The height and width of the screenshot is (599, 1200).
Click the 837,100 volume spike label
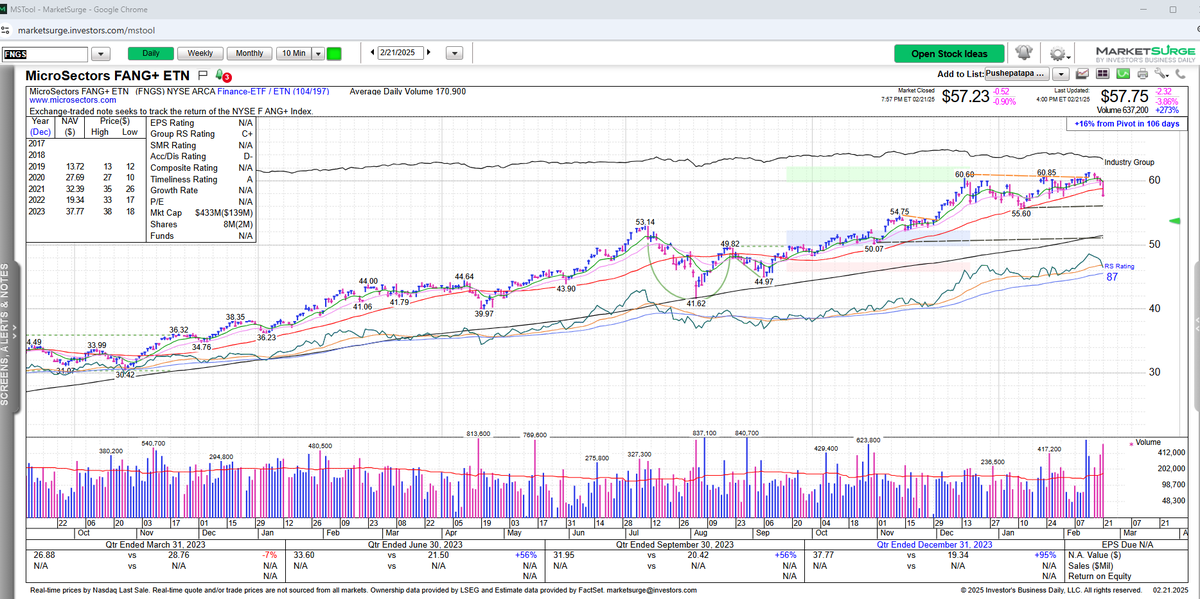(703, 434)
